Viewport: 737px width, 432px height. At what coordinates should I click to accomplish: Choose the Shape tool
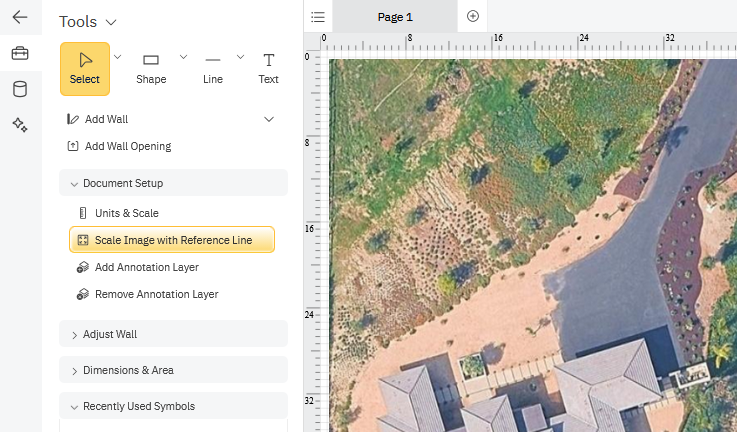[x=151, y=68]
